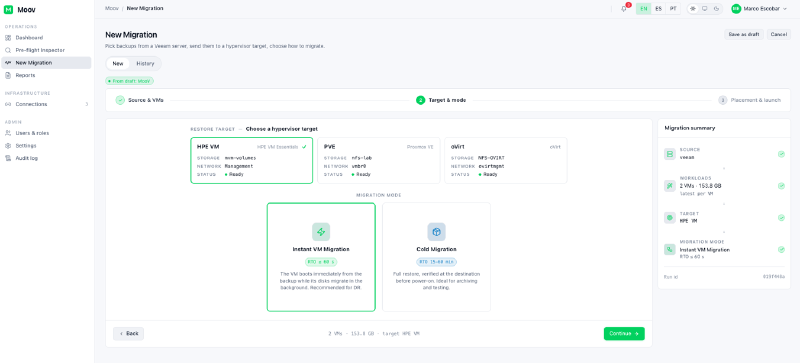Screen dimensions: 800x363
Task: Click Workloads row green checkmark
Action: point(781,186)
